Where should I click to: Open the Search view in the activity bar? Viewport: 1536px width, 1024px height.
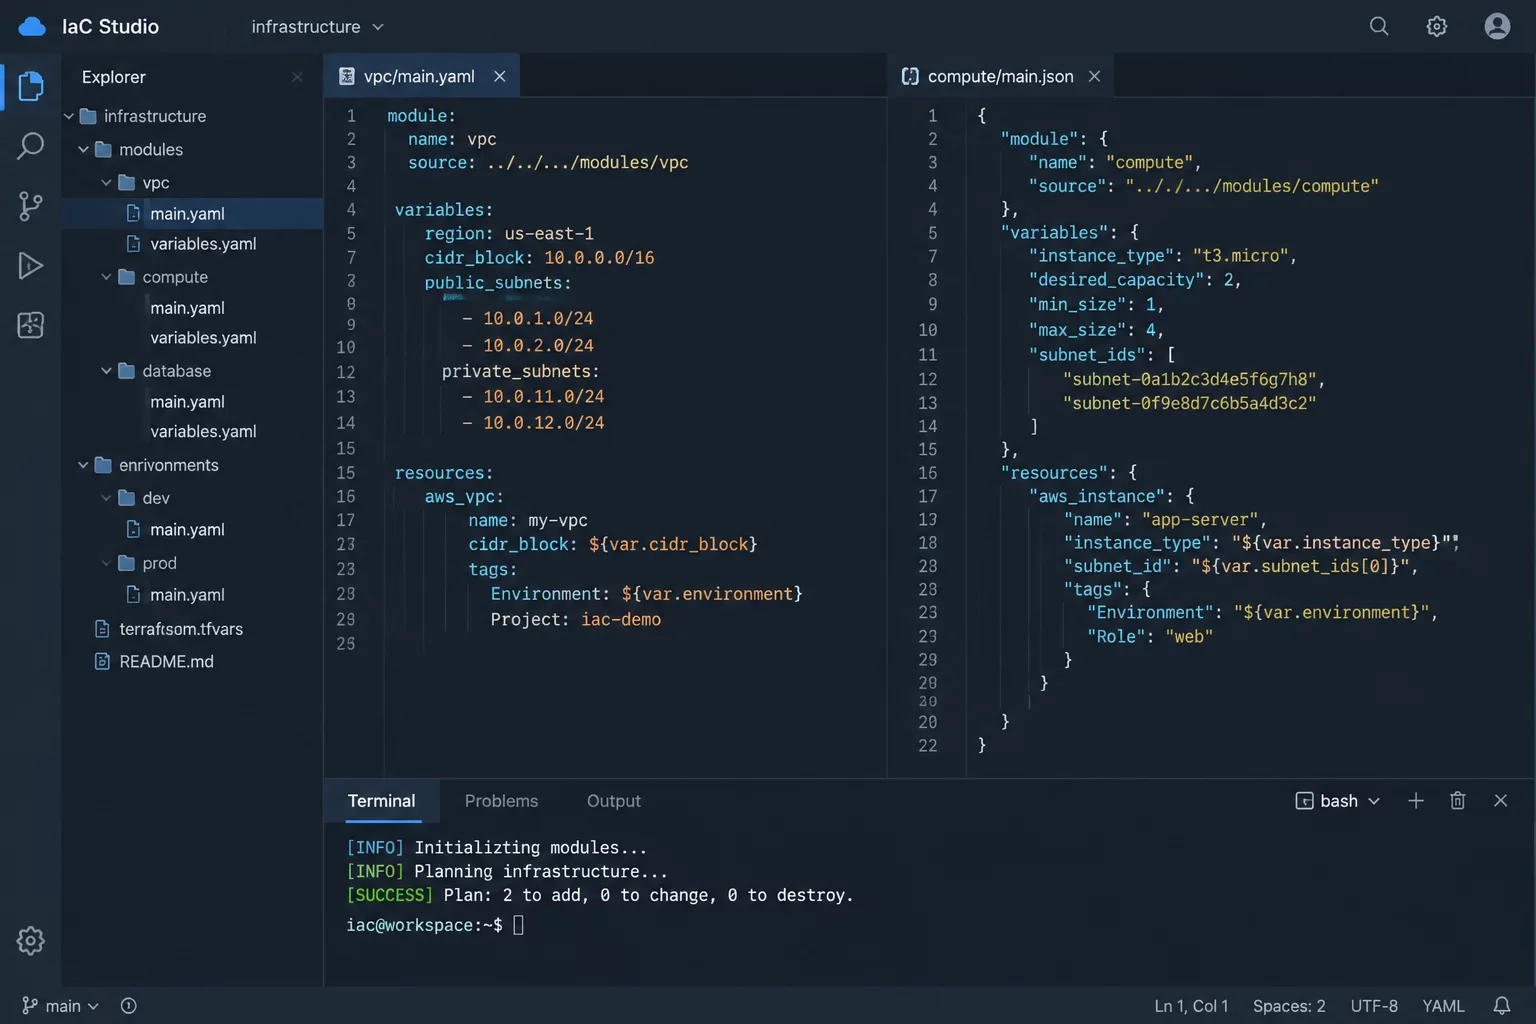(31, 146)
